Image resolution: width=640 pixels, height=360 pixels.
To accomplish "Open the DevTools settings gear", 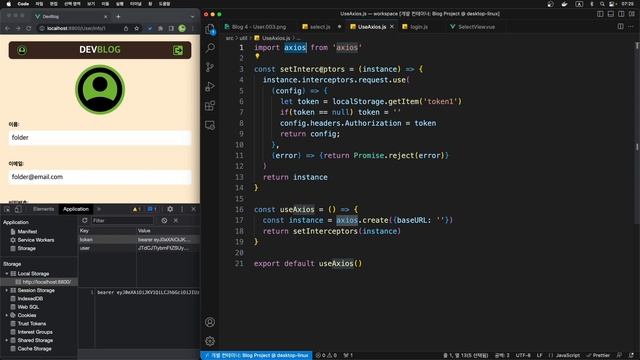I will (170, 209).
